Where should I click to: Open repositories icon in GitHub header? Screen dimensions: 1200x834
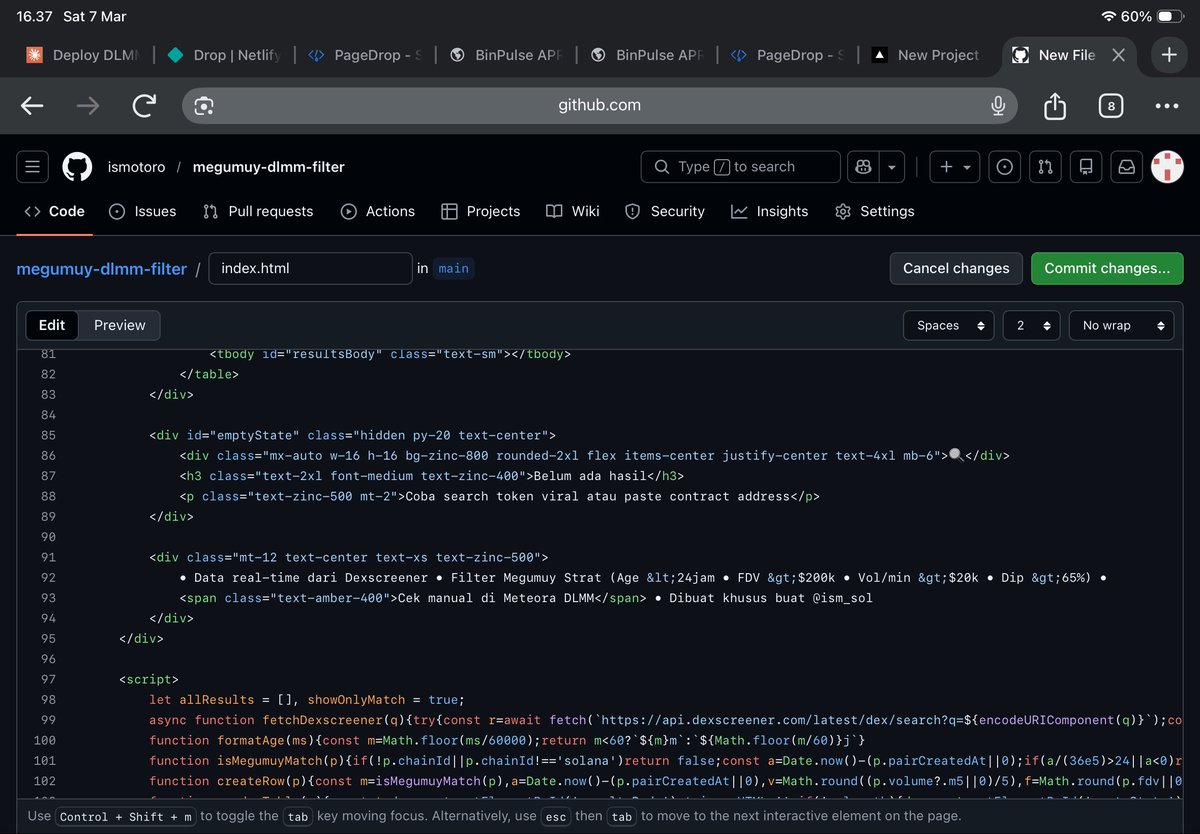(x=1086, y=167)
